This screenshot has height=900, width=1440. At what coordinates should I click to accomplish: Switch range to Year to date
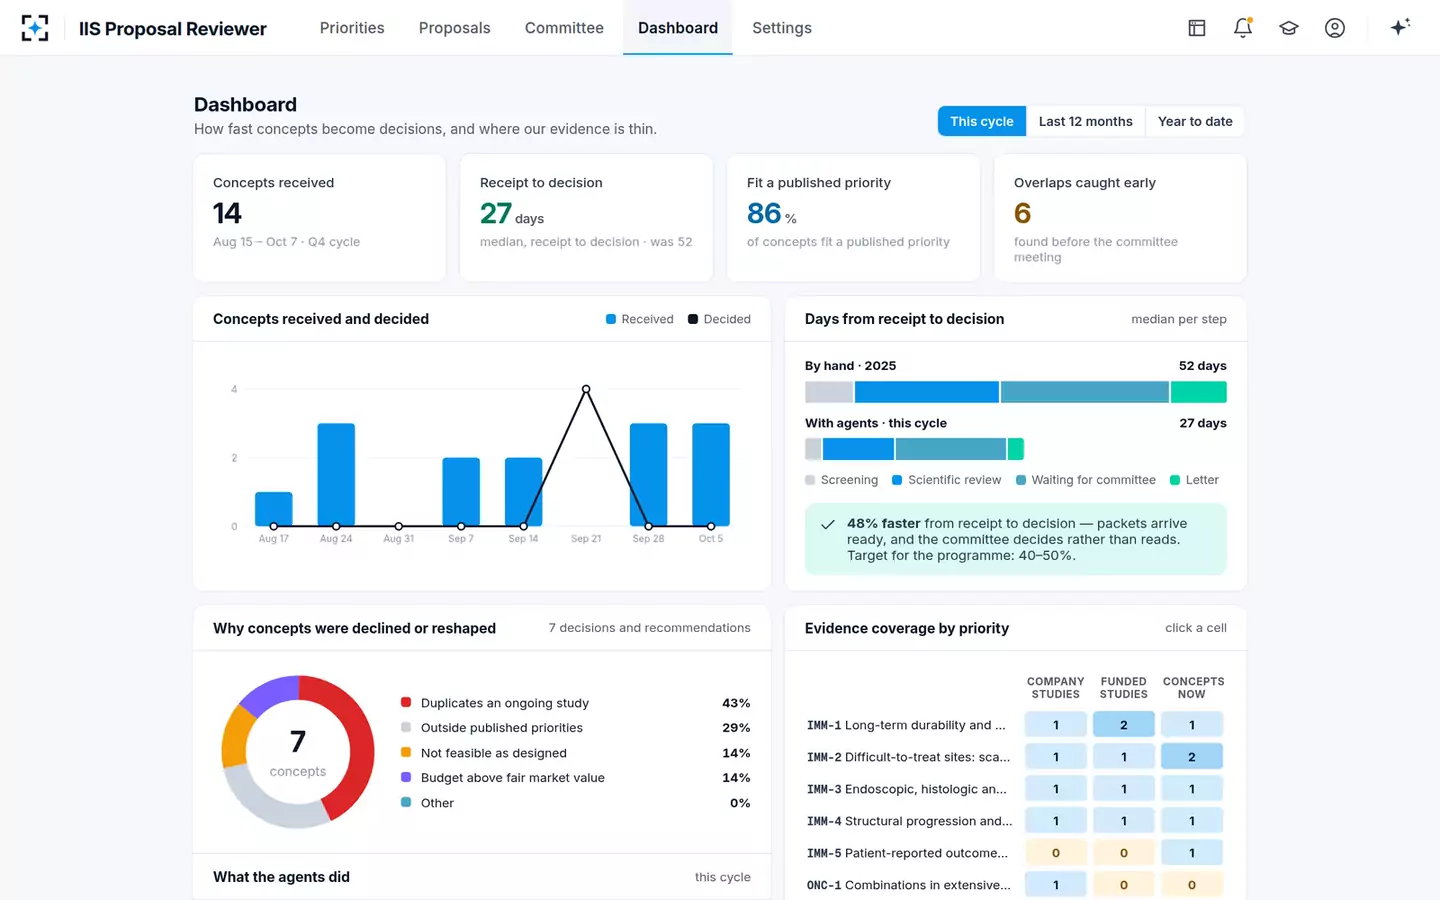coord(1195,121)
